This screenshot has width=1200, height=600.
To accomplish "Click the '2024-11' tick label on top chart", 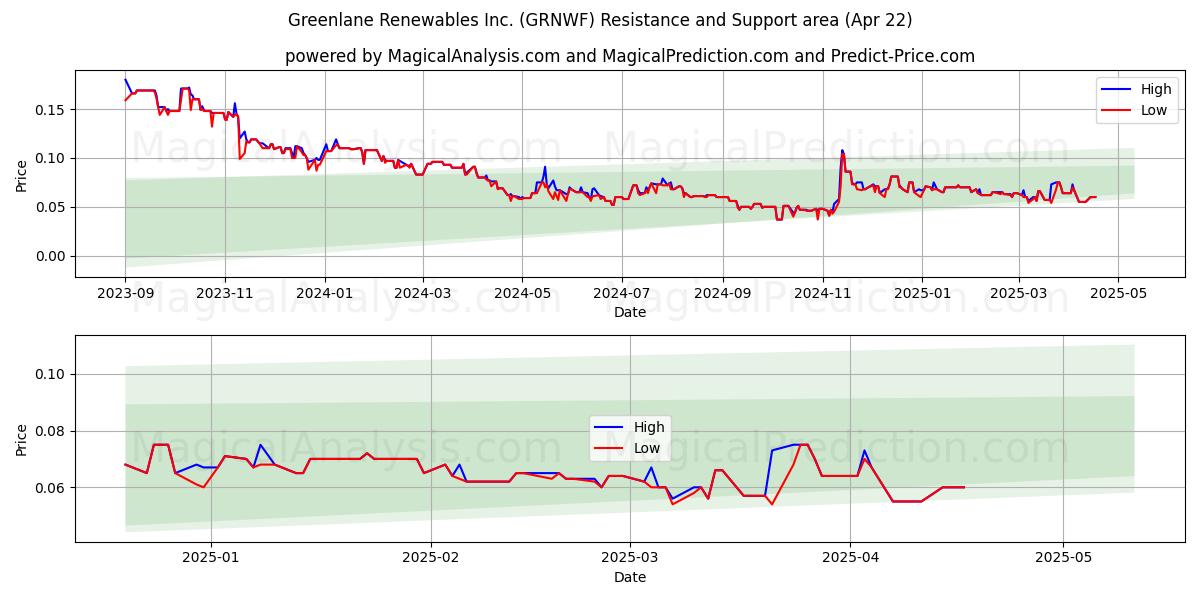I will [x=822, y=294].
